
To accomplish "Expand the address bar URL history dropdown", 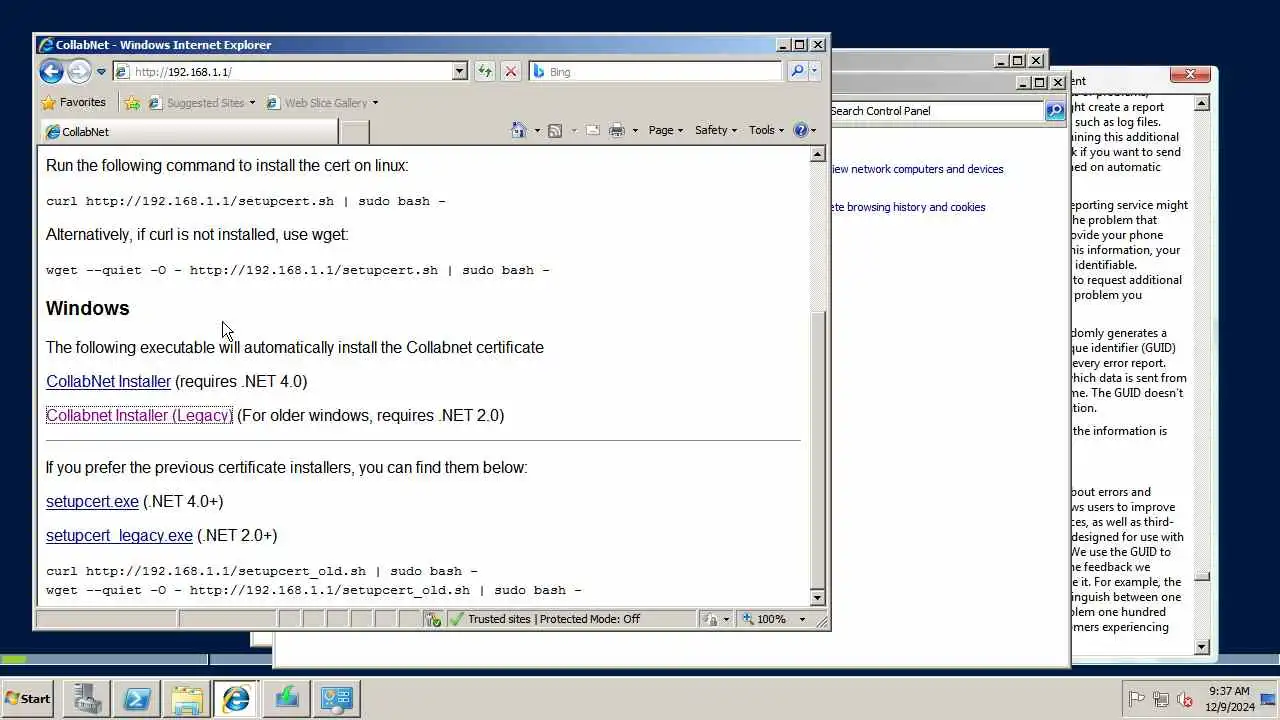I will tap(459, 72).
